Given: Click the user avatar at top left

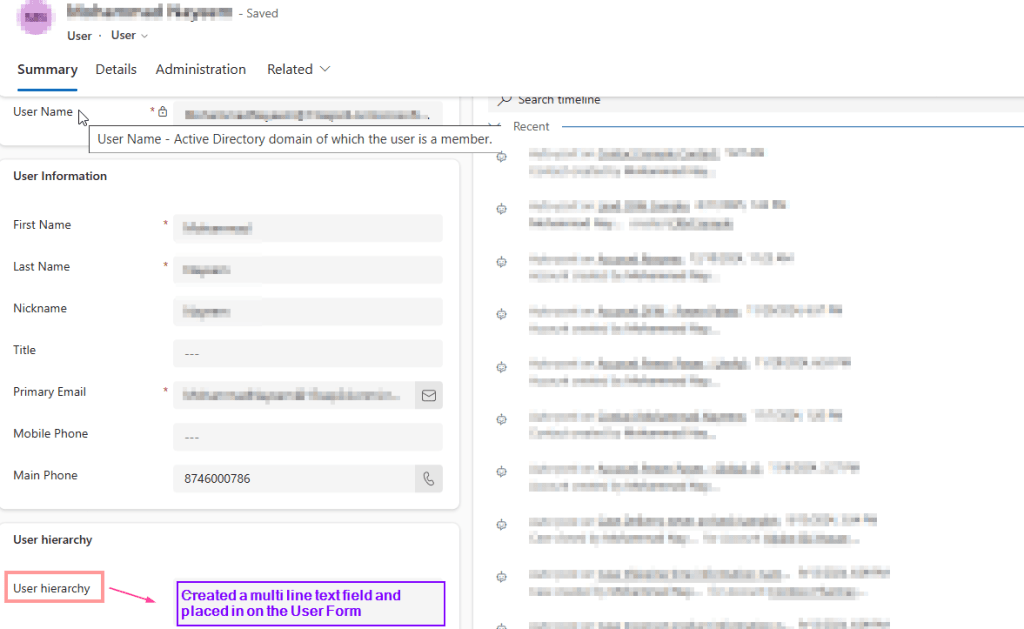Looking at the screenshot, I should coord(37,20).
